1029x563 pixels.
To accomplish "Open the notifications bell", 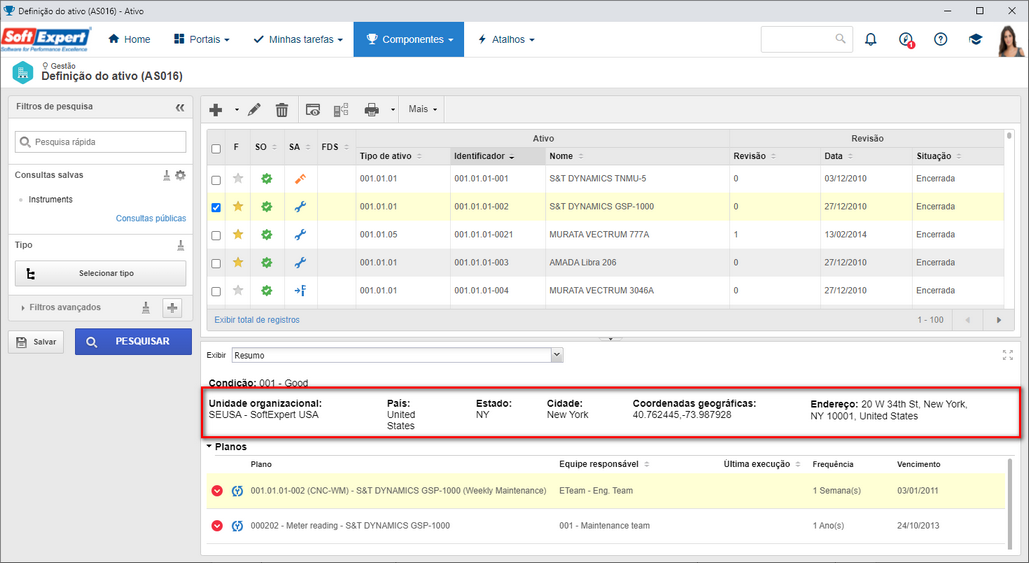I will click(871, 39).
